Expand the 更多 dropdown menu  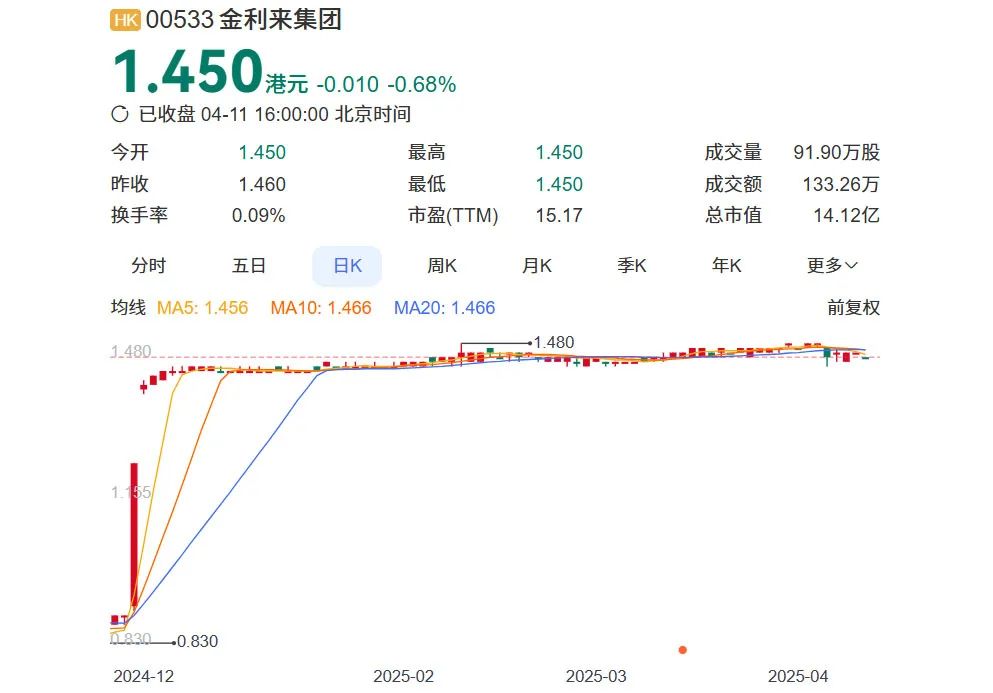[832, 266]
